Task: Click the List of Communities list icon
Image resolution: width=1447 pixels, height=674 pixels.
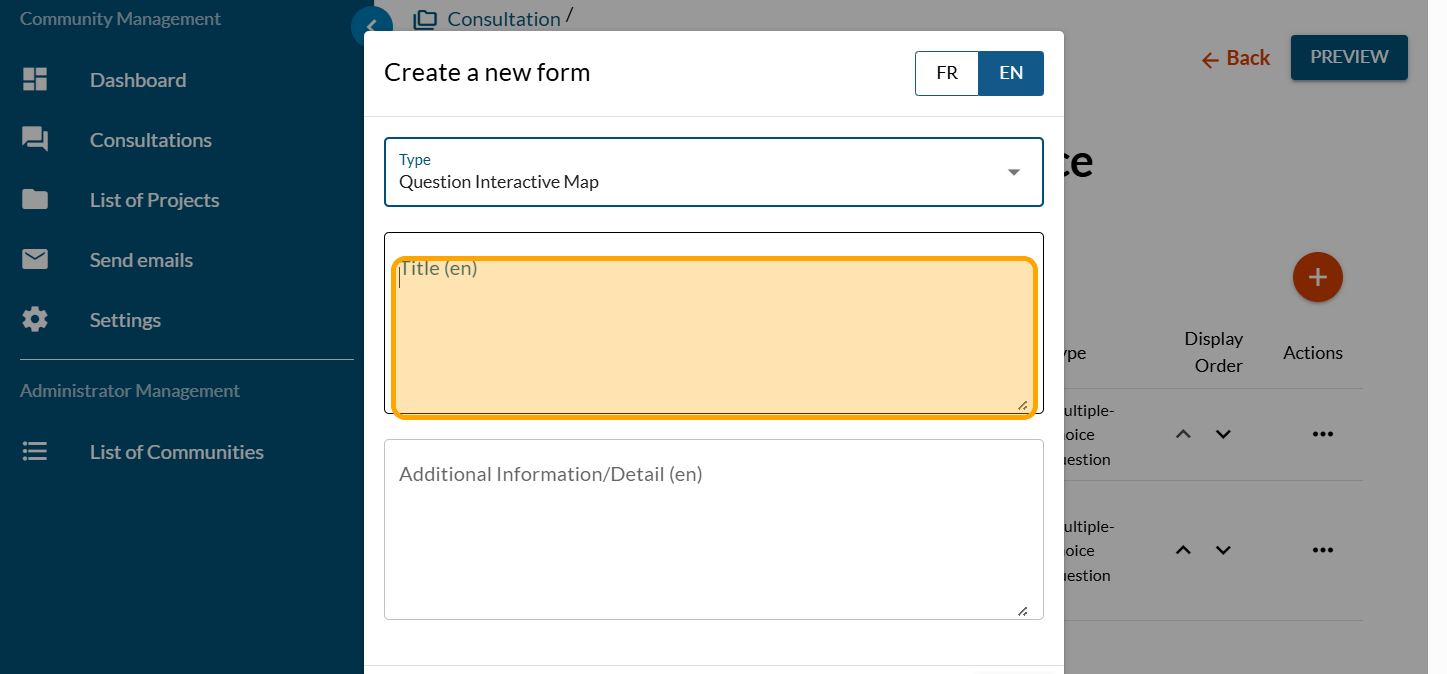Action: coord(35,452)
